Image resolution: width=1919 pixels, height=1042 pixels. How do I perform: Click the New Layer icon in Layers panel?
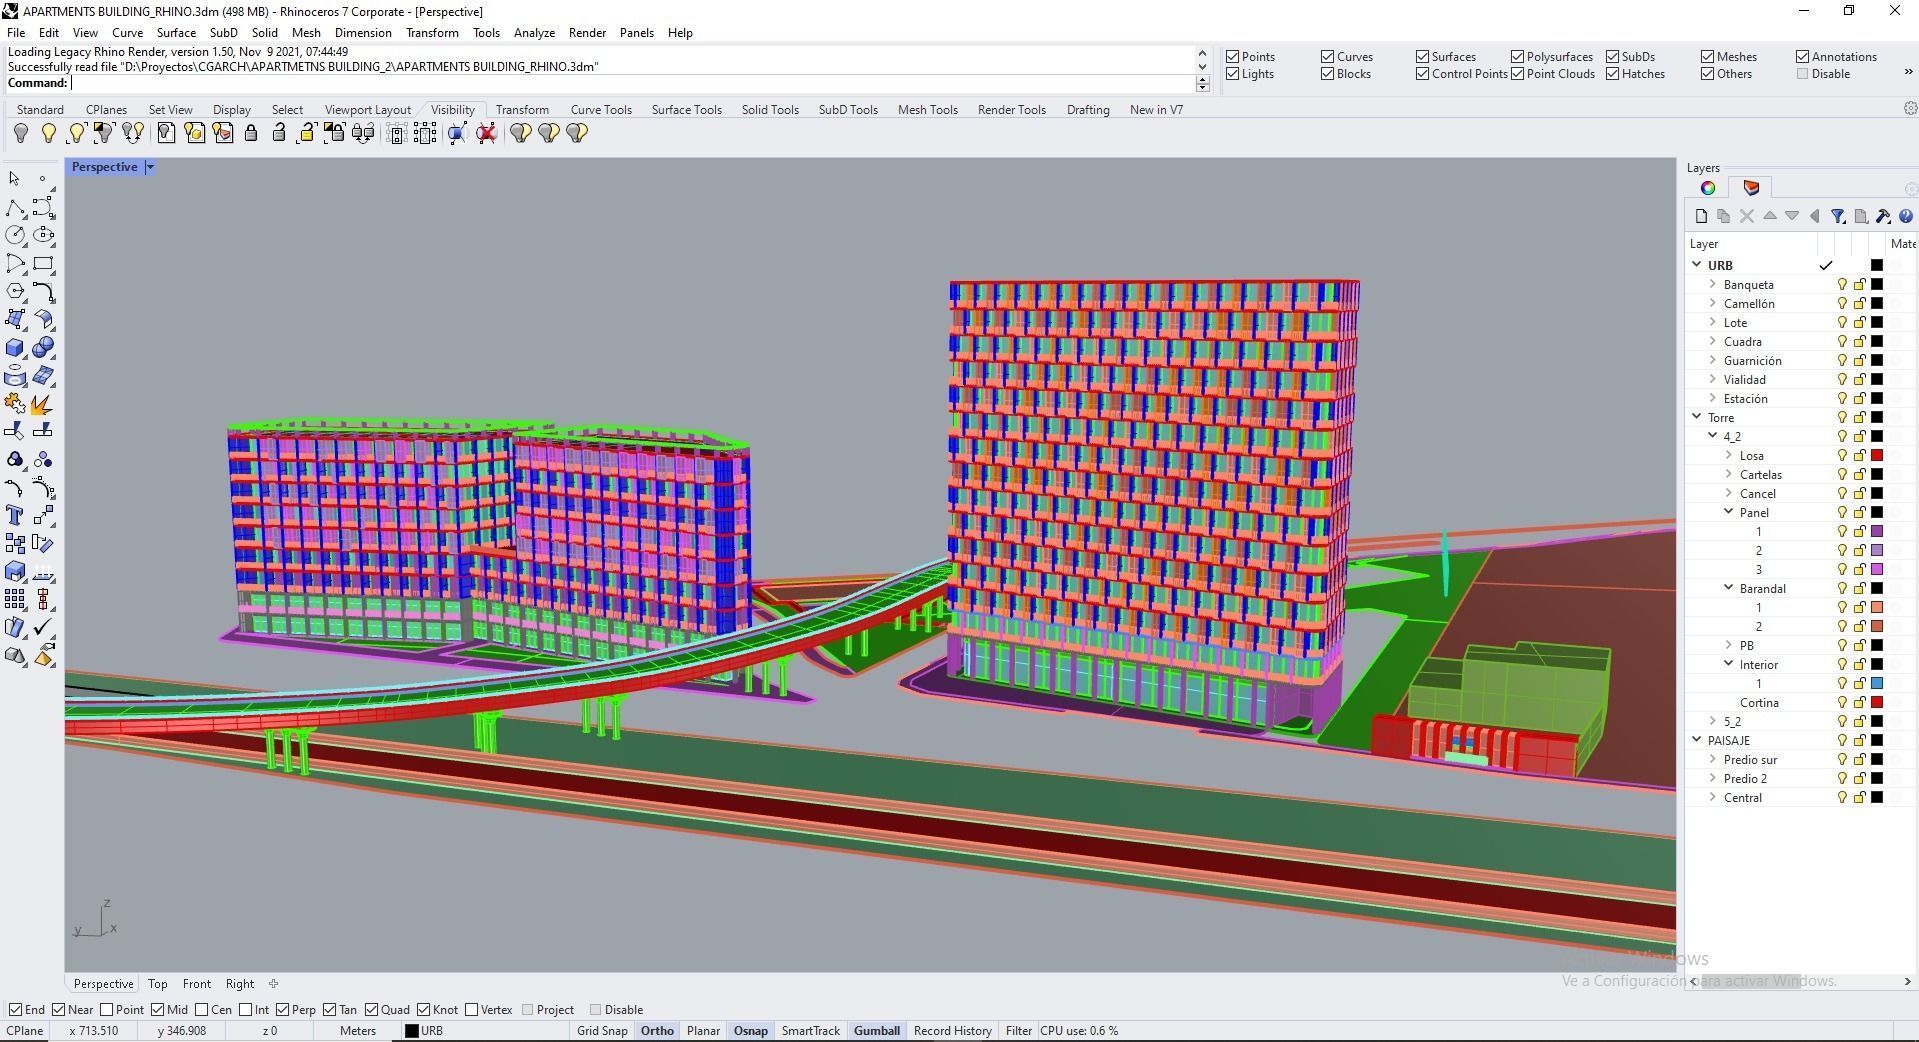(x=1701, y=216)
